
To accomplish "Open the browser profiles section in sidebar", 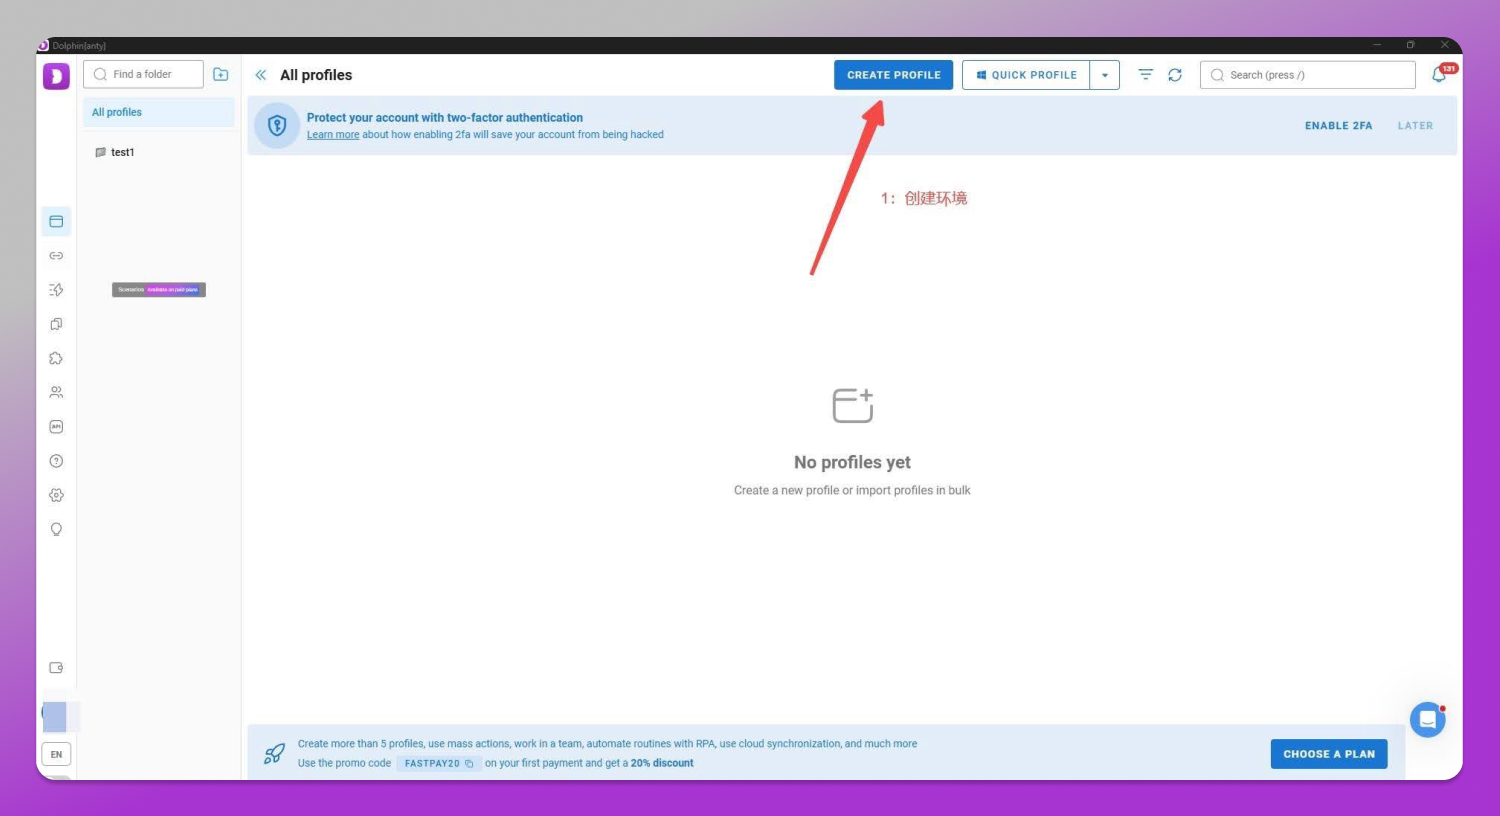I will [56, 221].
